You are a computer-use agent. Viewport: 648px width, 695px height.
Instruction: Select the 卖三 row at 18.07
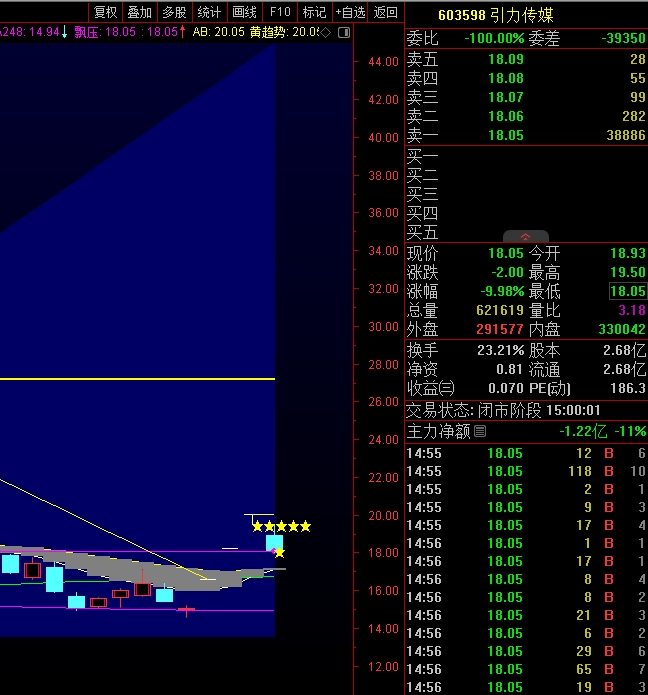click(526, 97)
